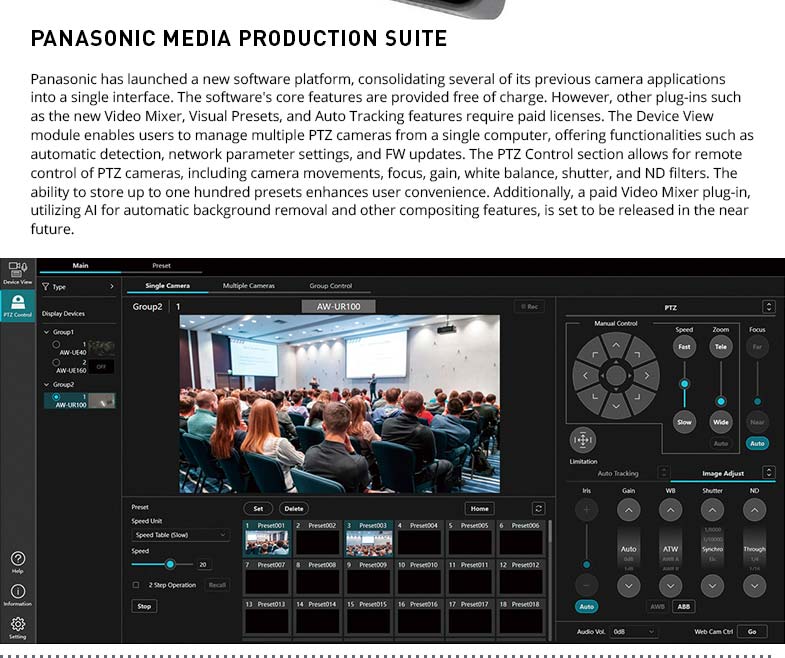
Task: Open the Device View module icon
Action: pos(18,273)
